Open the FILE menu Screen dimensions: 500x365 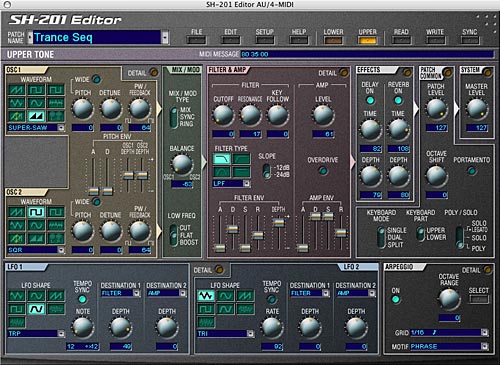pos(196,40)
